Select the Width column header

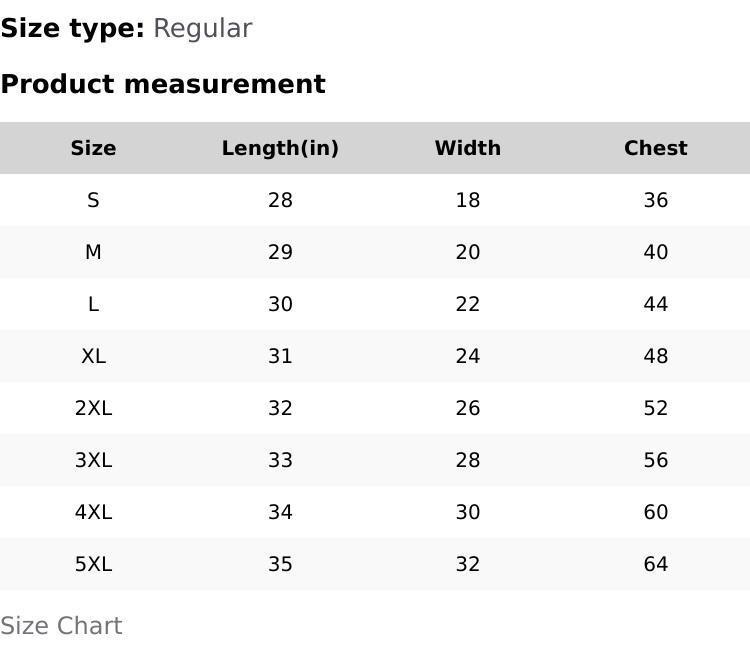click(467, 148)
